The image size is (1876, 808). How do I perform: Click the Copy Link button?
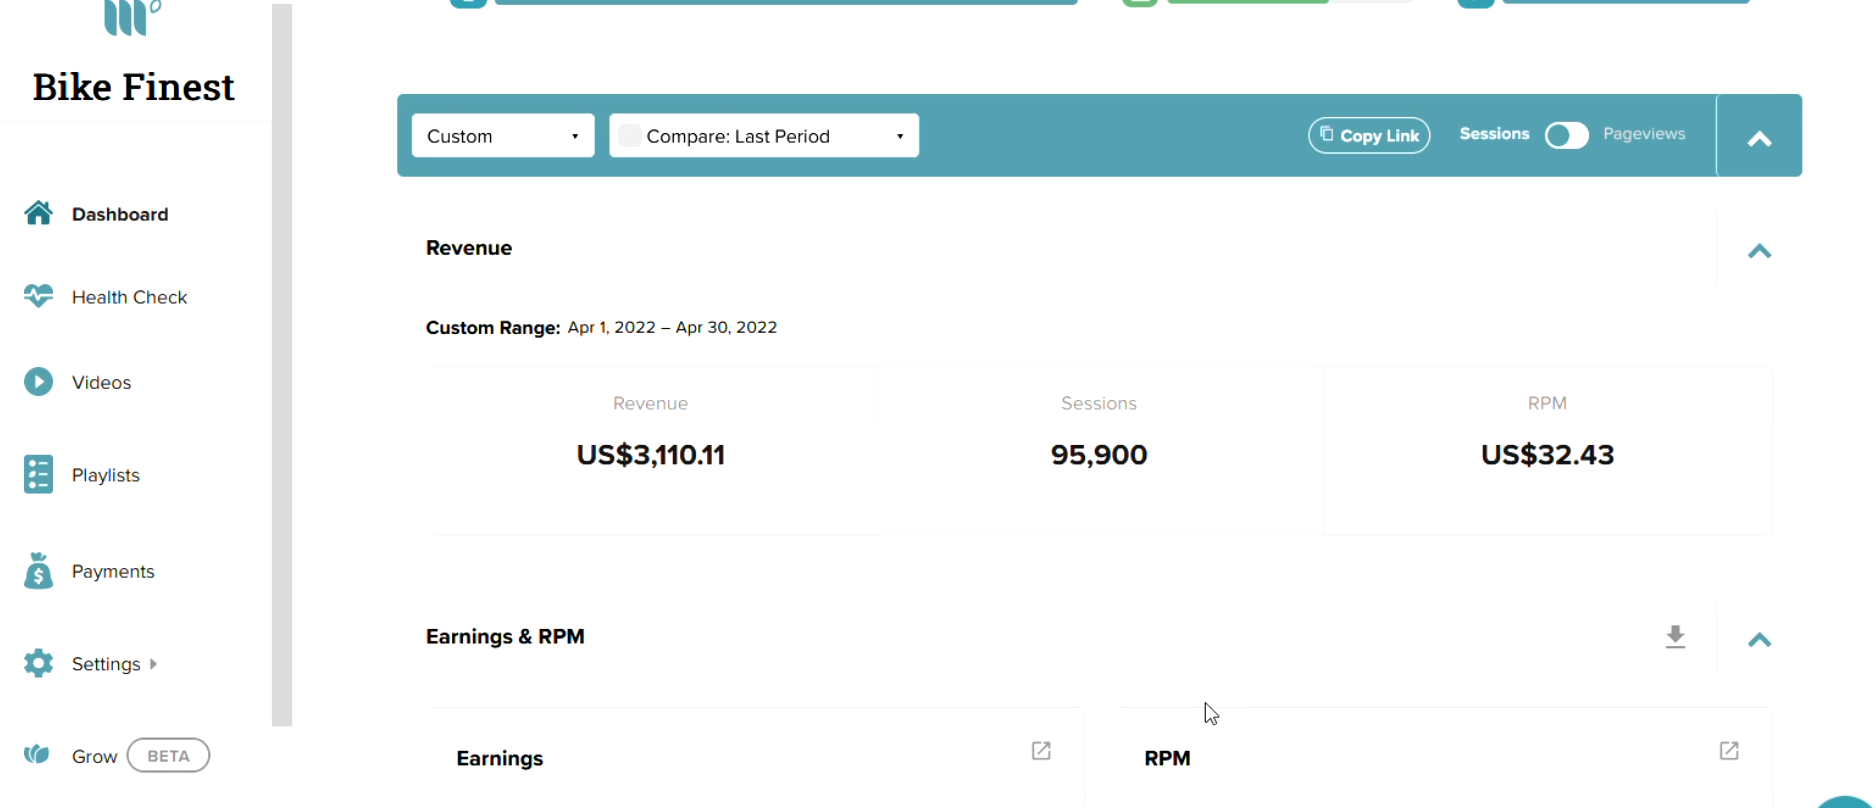(x=1369, y=135)
